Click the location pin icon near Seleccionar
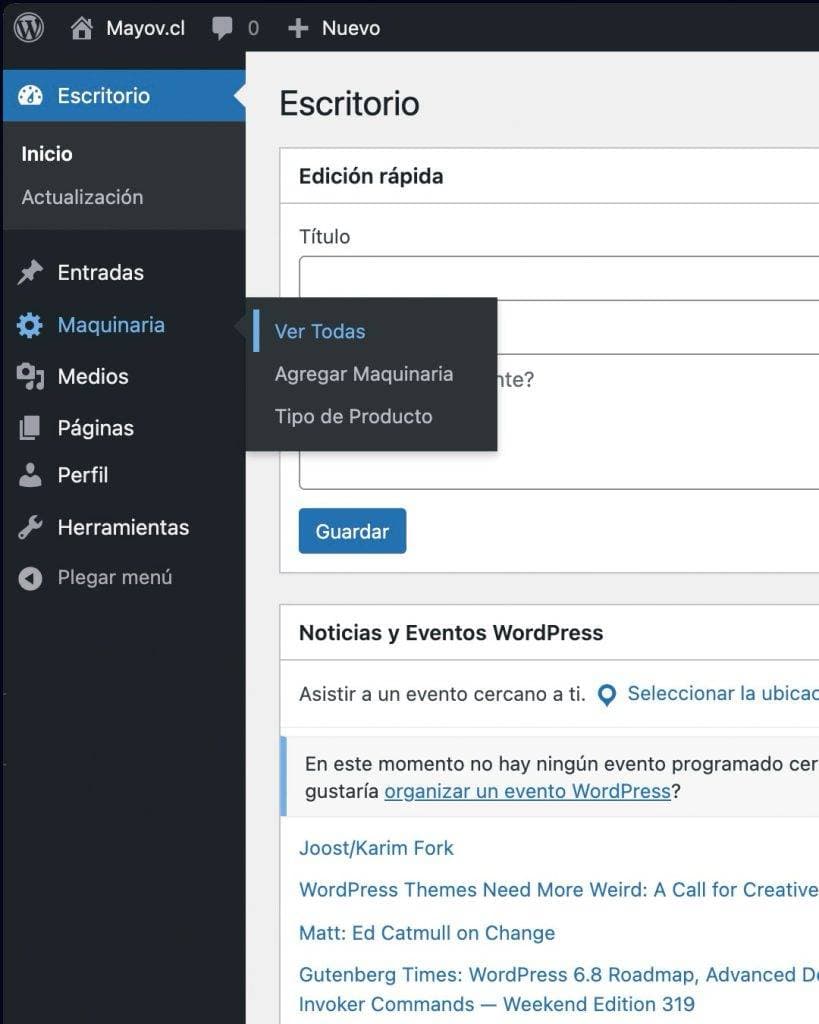Viewport: 819px width, 1024px height. (x=607, y=695)
